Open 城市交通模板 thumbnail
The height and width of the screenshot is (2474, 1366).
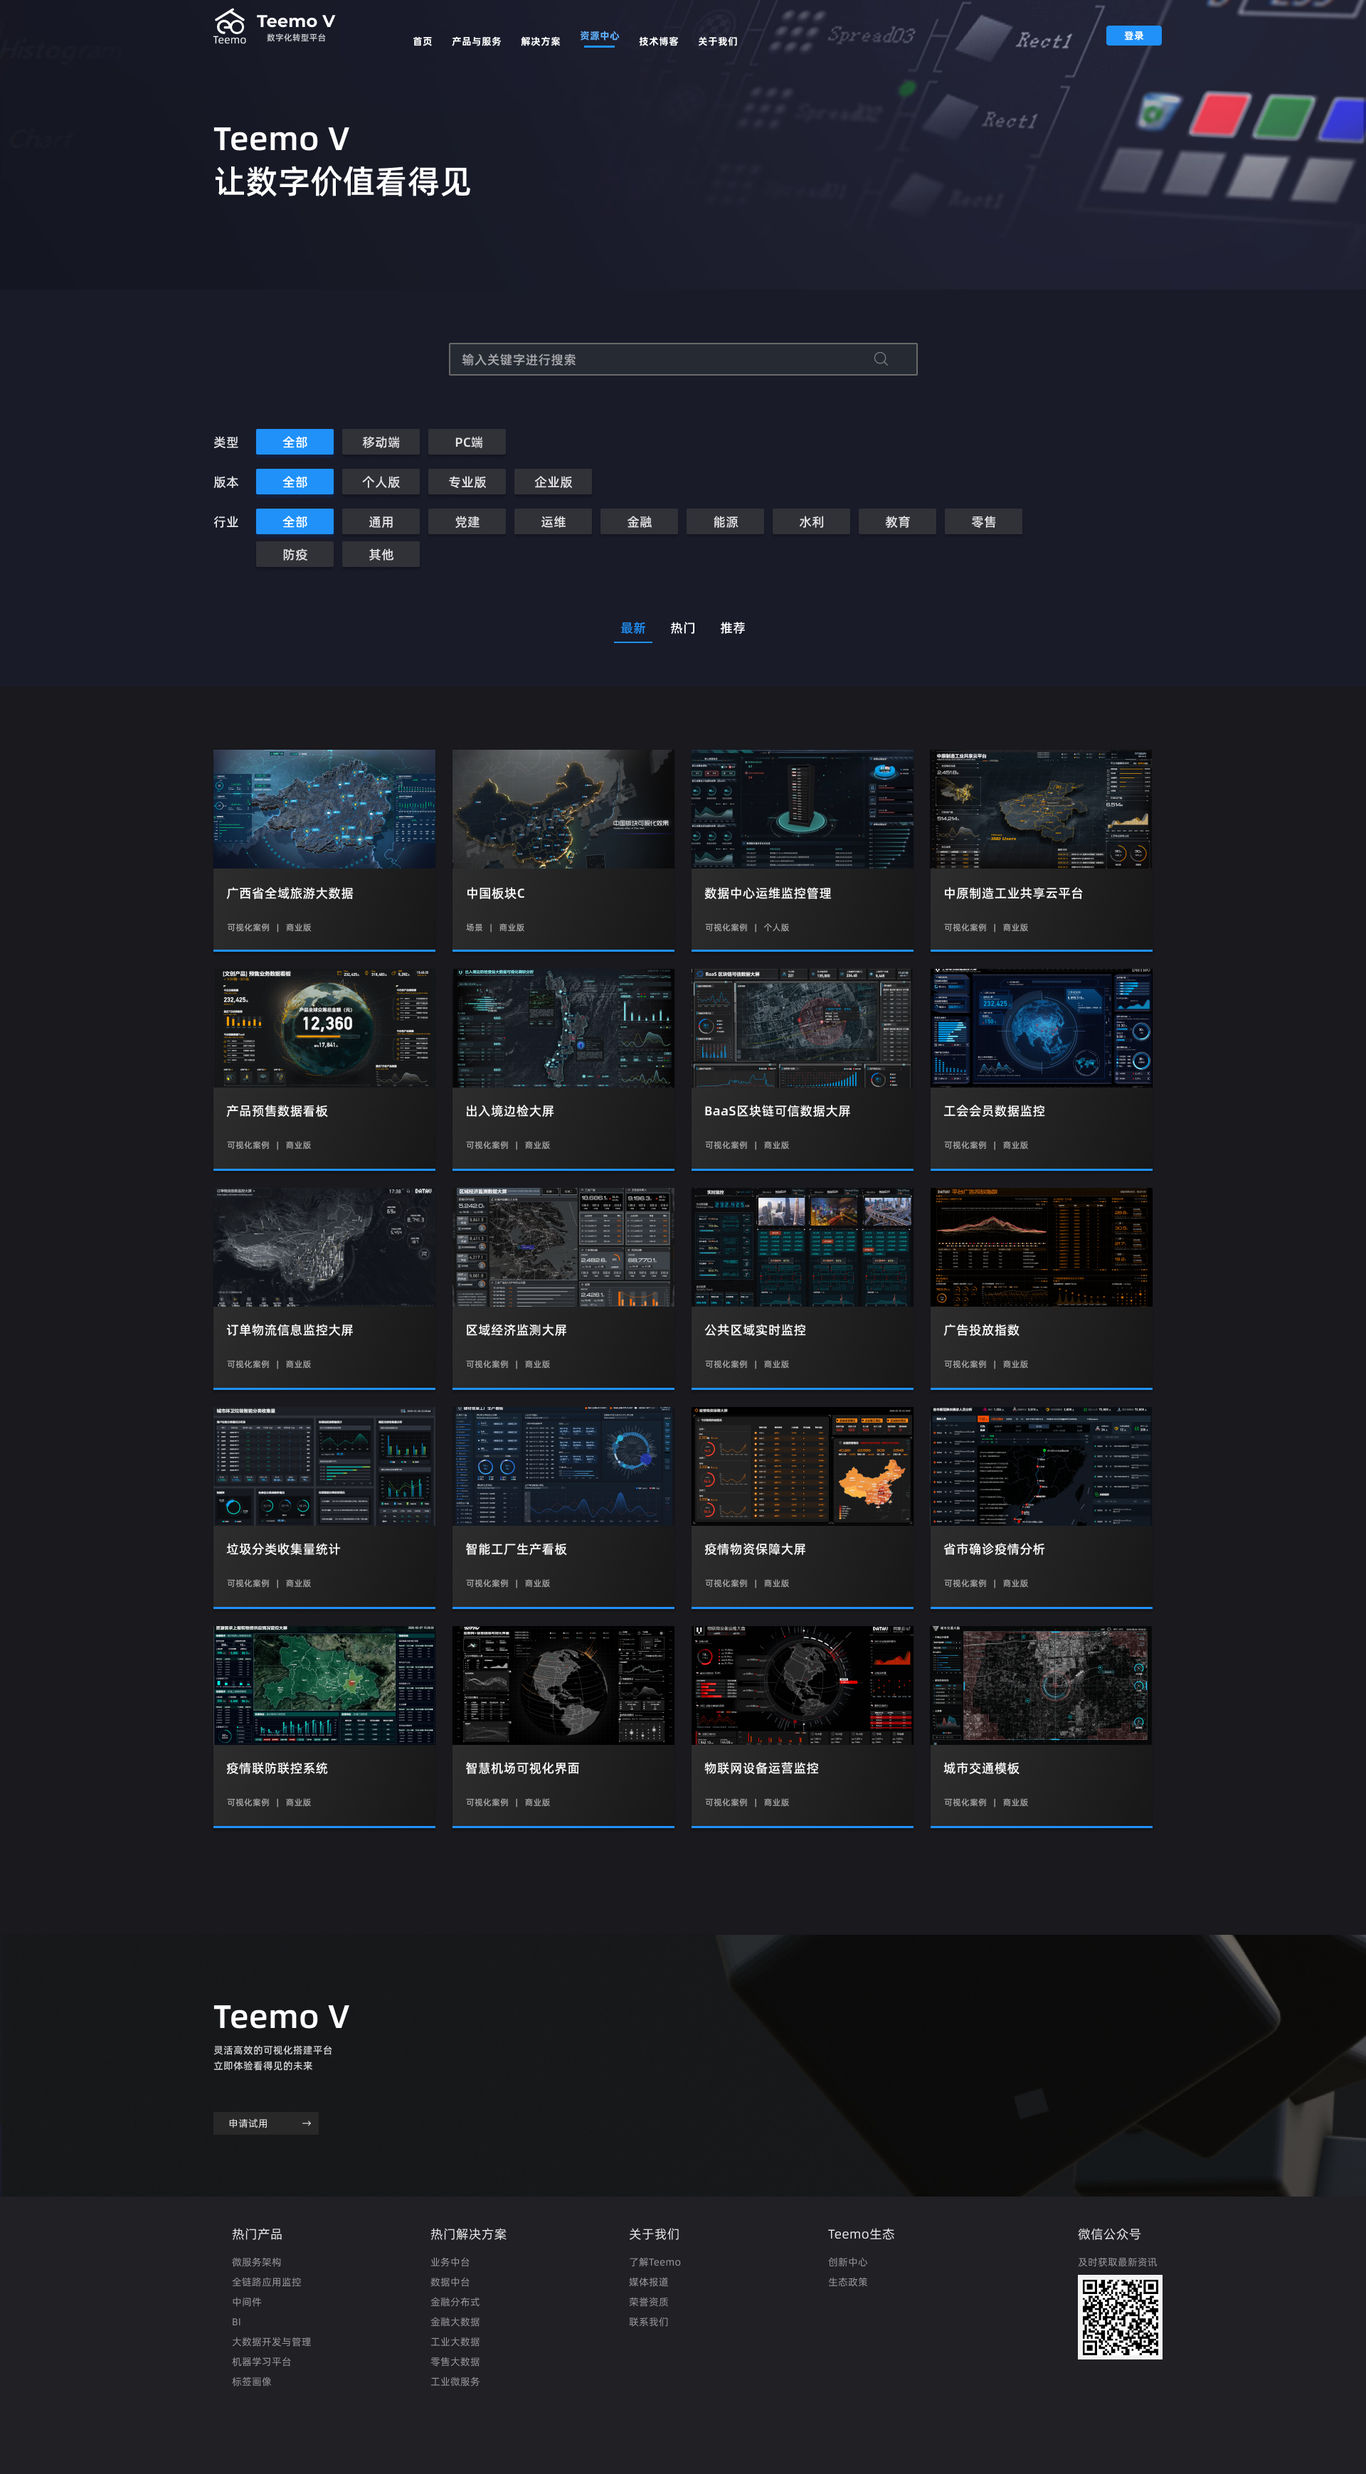coord(1041,1685)
